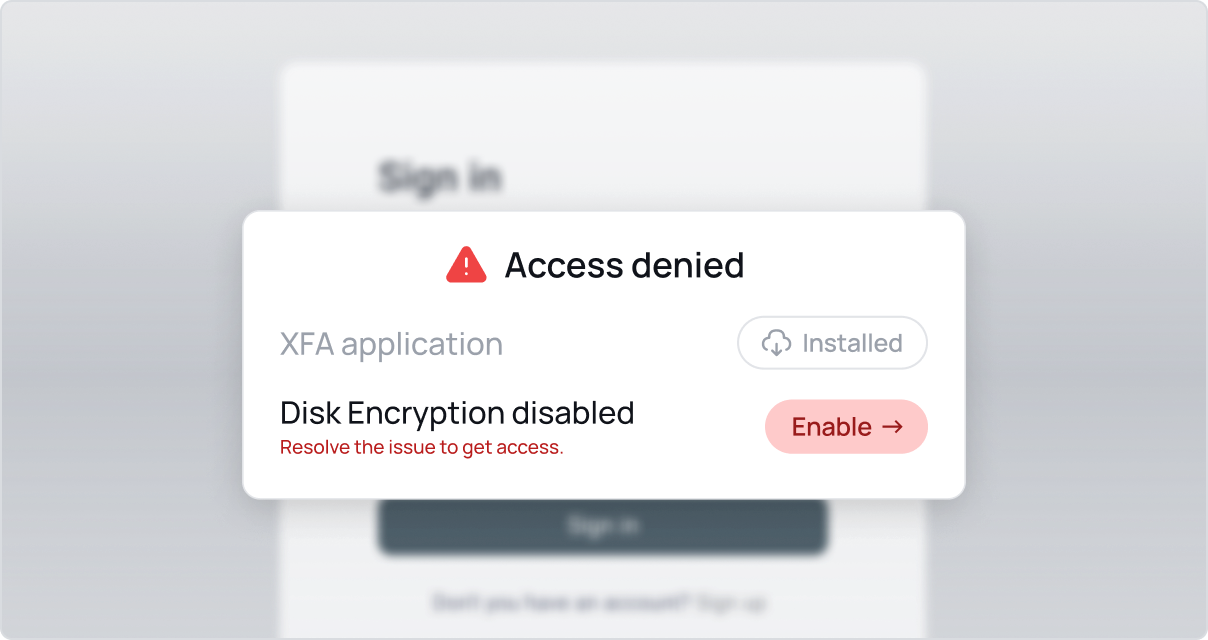
Task: Click the Sign in heading in the background form
Action: [441, 175]
